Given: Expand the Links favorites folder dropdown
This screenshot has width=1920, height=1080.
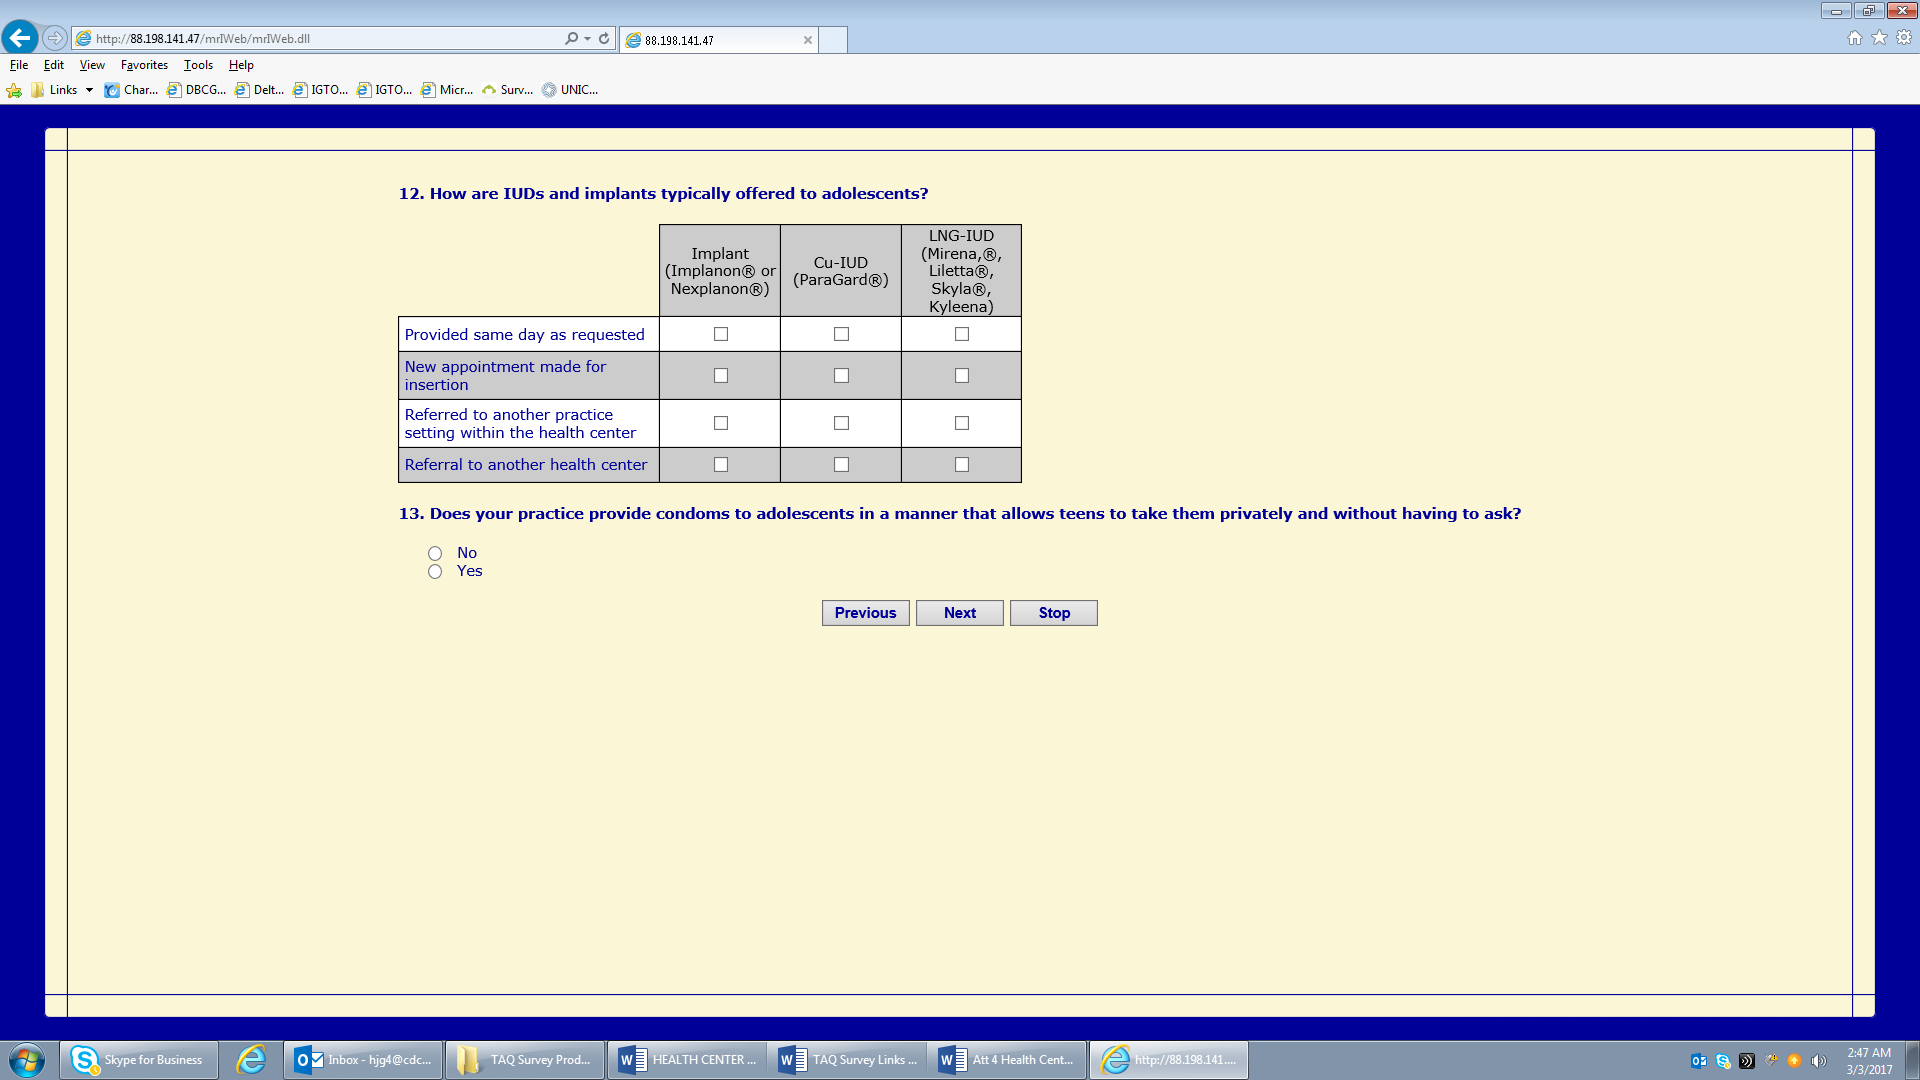Looking at the screenshot, I should (x=89, y=90).
